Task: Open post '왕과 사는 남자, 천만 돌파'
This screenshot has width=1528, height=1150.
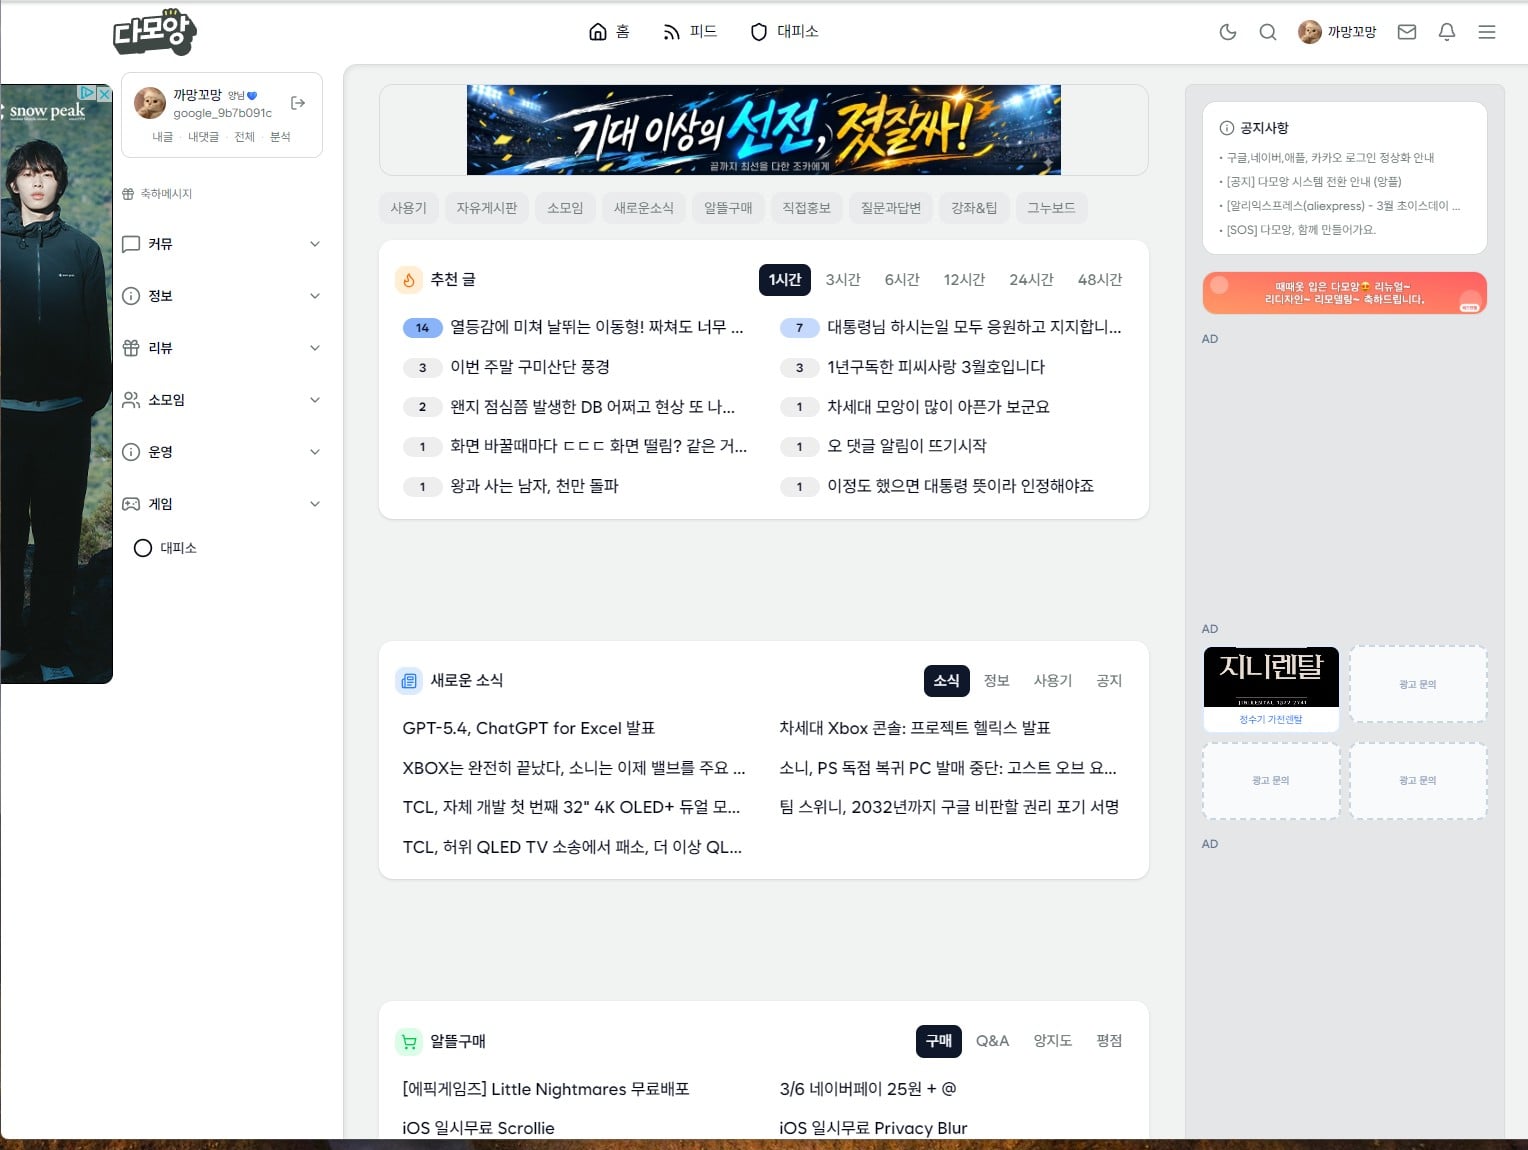Action: point(534,486)
